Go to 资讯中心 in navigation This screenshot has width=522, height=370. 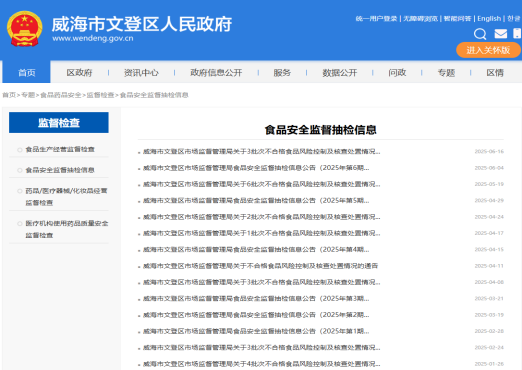141,72
